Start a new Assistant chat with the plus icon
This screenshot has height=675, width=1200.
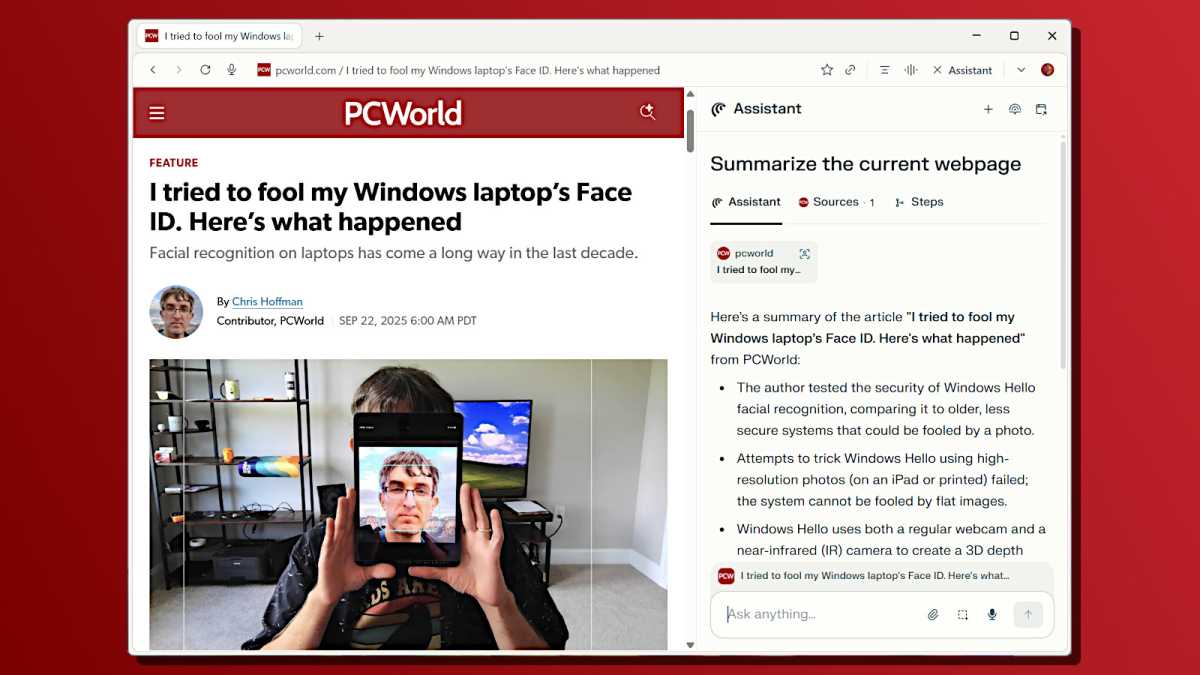coord(988,109)
